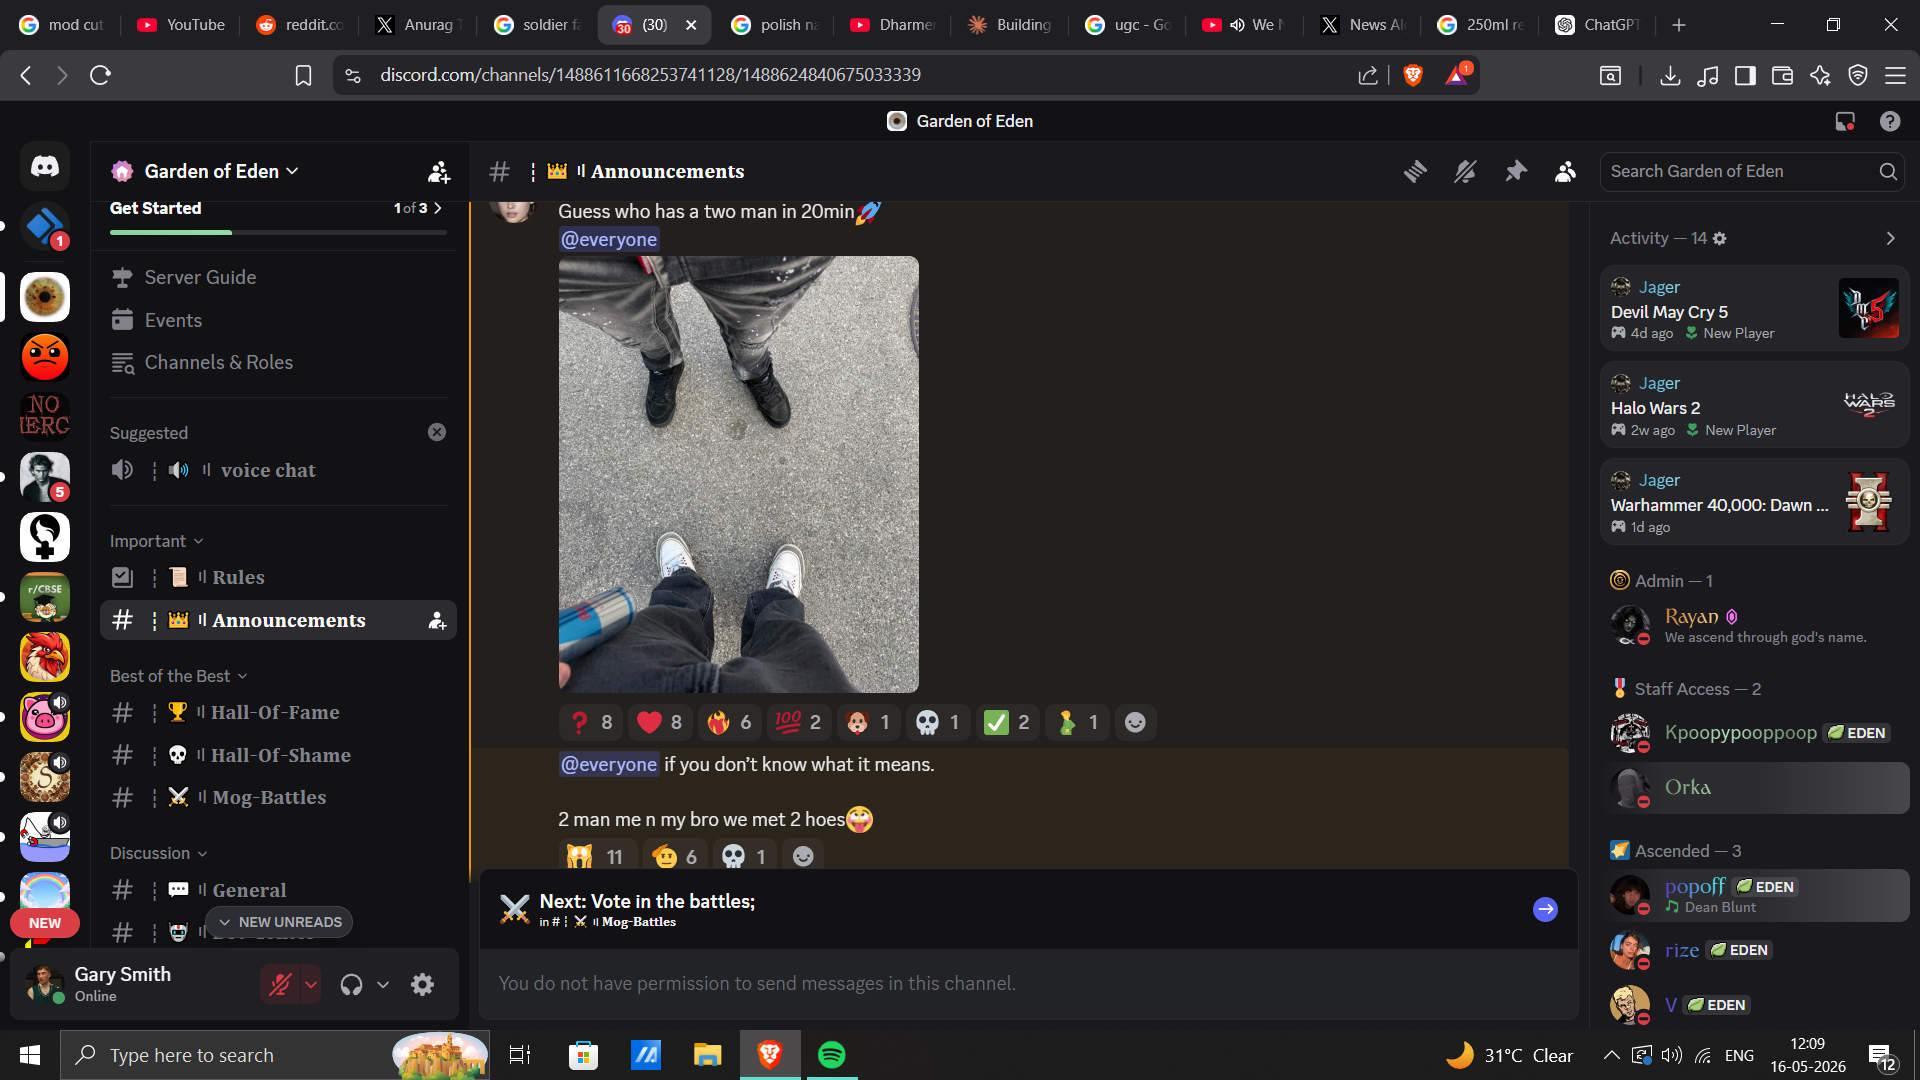This screenshot has height=1080, width=1920.
Task: Click invite icon on Announcements channel row
Action: 437,620
